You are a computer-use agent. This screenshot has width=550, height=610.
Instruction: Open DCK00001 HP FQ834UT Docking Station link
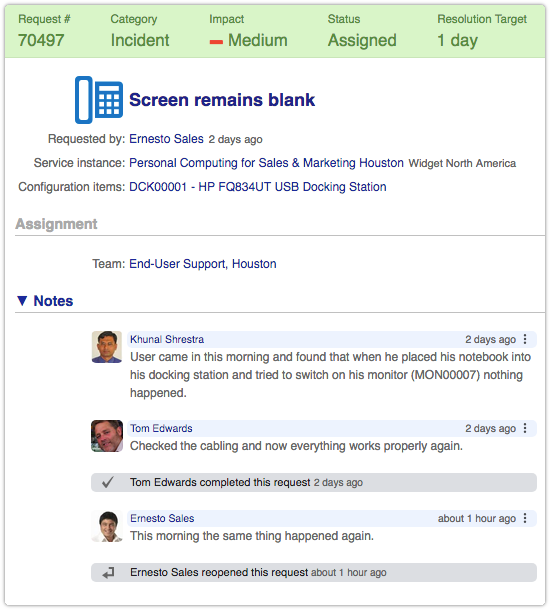point(257,187)
